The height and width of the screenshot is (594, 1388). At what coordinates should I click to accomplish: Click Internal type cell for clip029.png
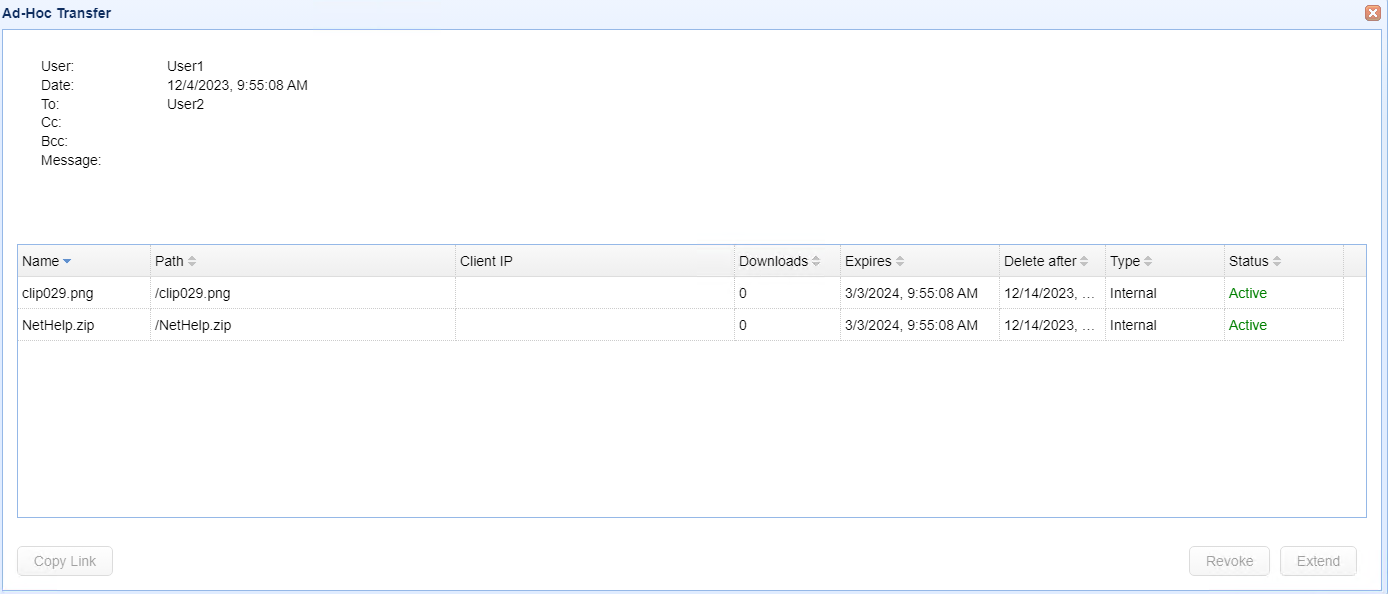click(x=1133, y=293)
